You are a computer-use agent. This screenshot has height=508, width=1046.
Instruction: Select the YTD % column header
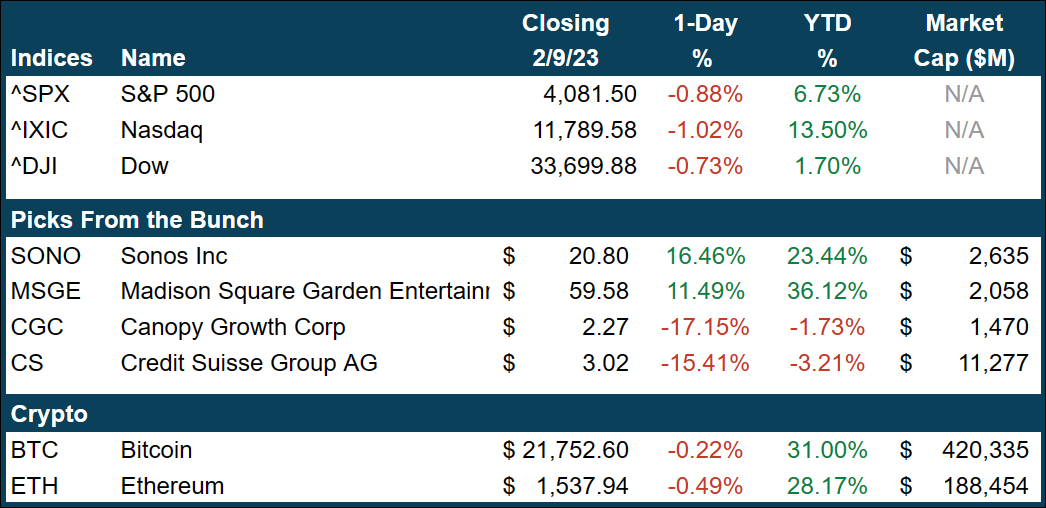827,41
